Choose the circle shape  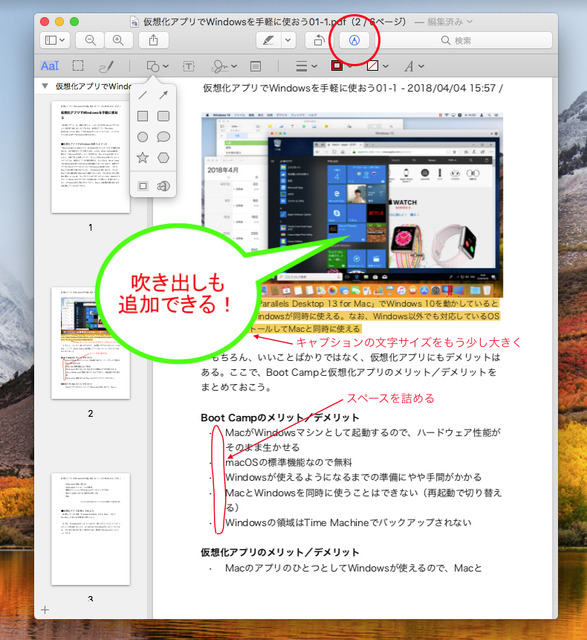pyautogui.click(x=142, y=137)
